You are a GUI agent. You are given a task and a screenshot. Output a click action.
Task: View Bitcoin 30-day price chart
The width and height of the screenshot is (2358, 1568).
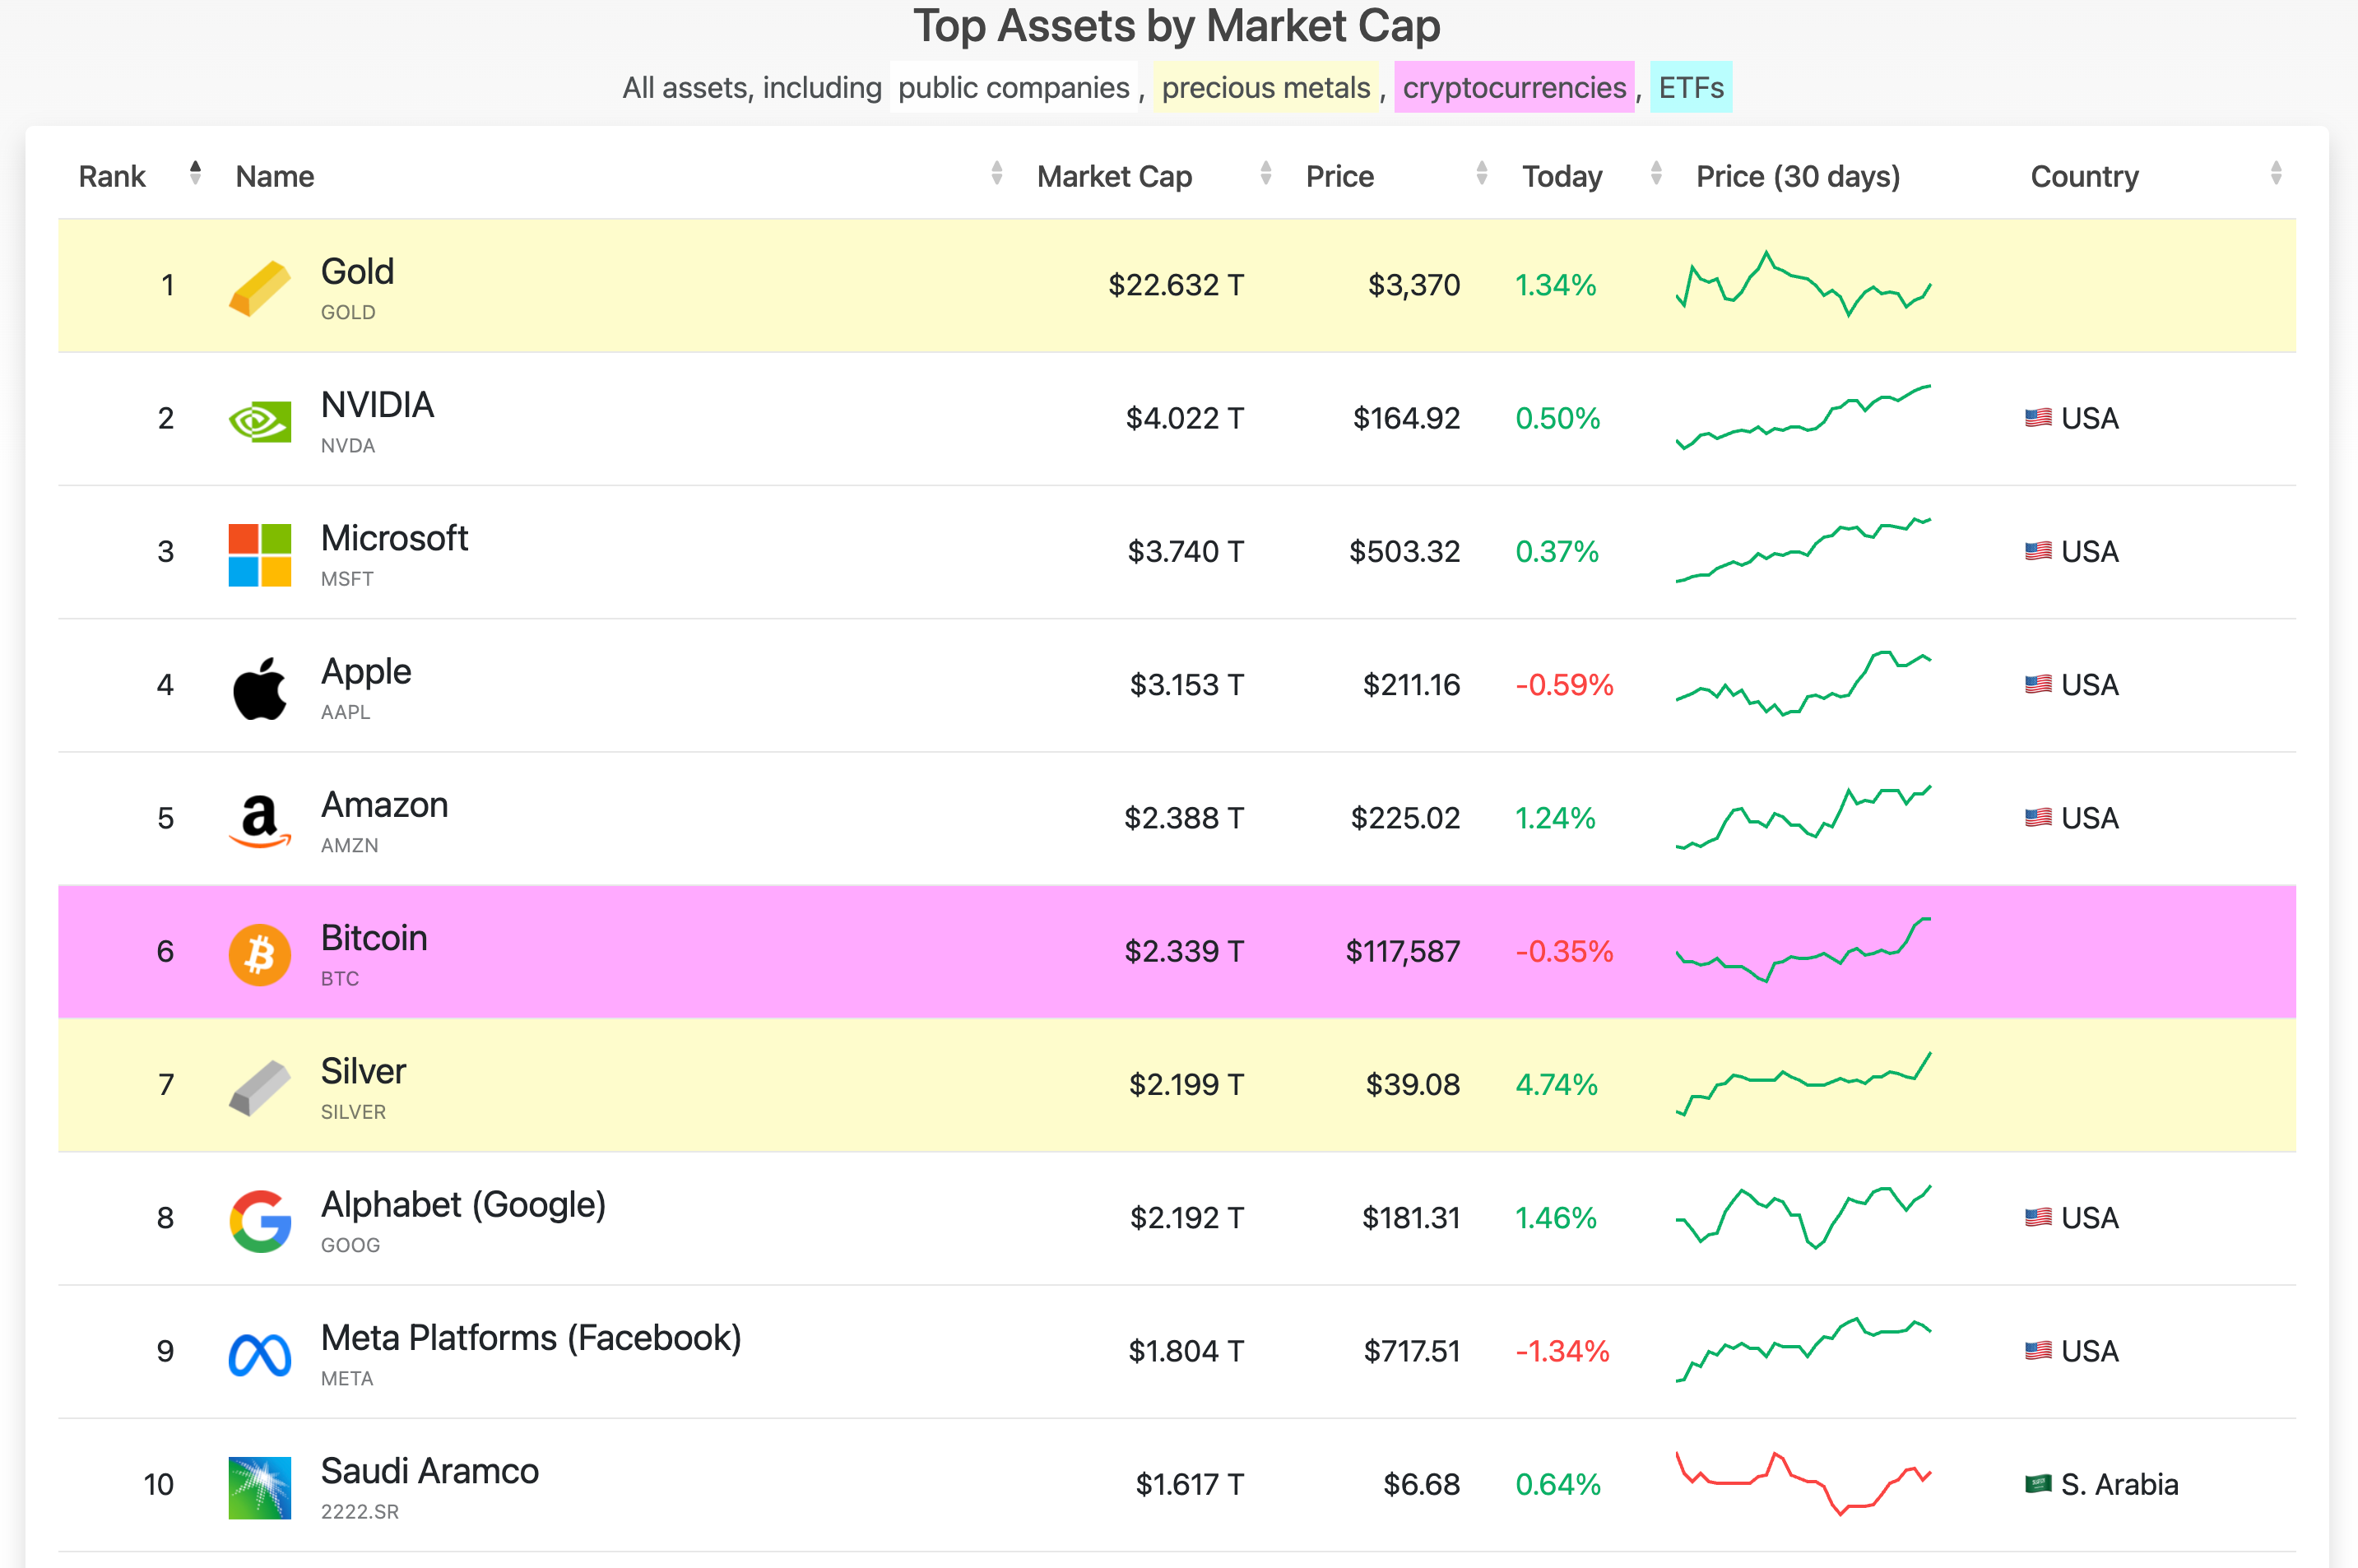tap(1803, 950)
